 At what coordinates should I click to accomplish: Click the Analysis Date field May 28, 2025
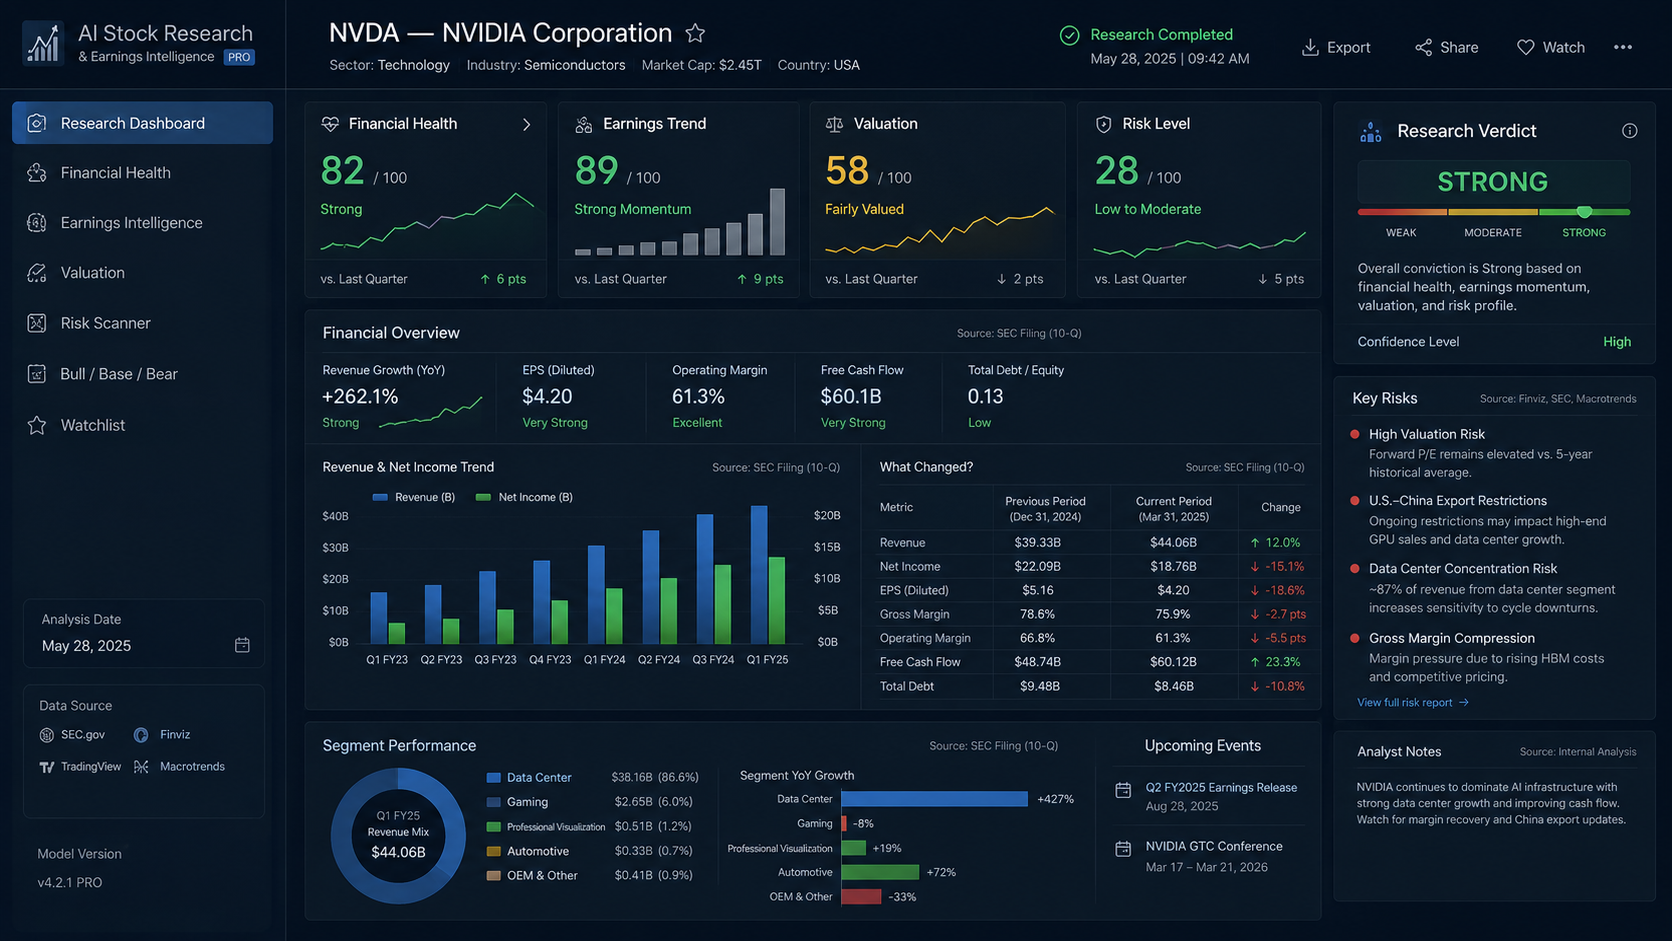click(x=144, y=645)
